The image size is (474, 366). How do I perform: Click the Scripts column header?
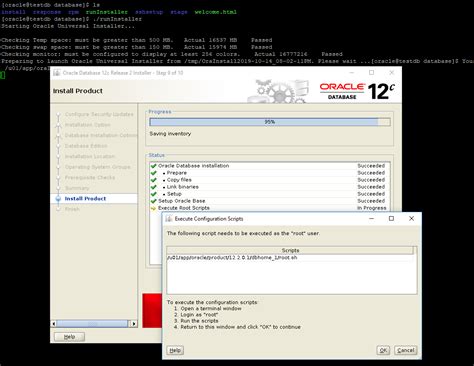290,250
